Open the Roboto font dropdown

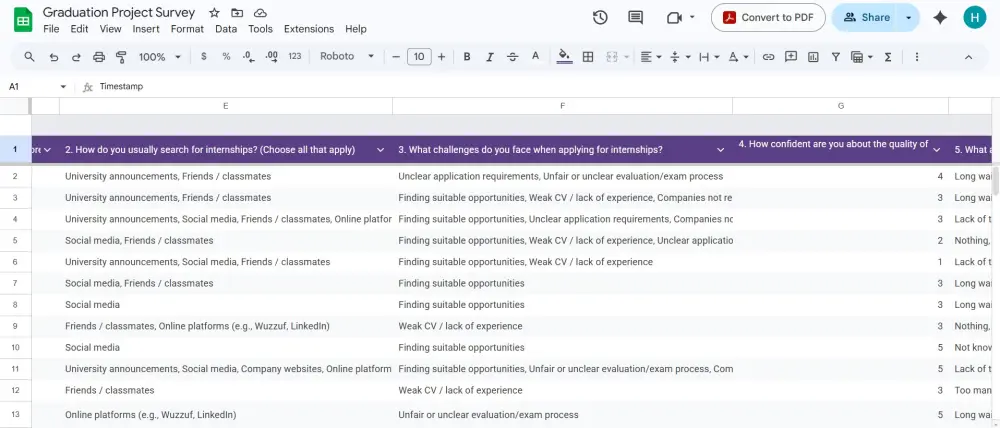[x=347, y=56]
